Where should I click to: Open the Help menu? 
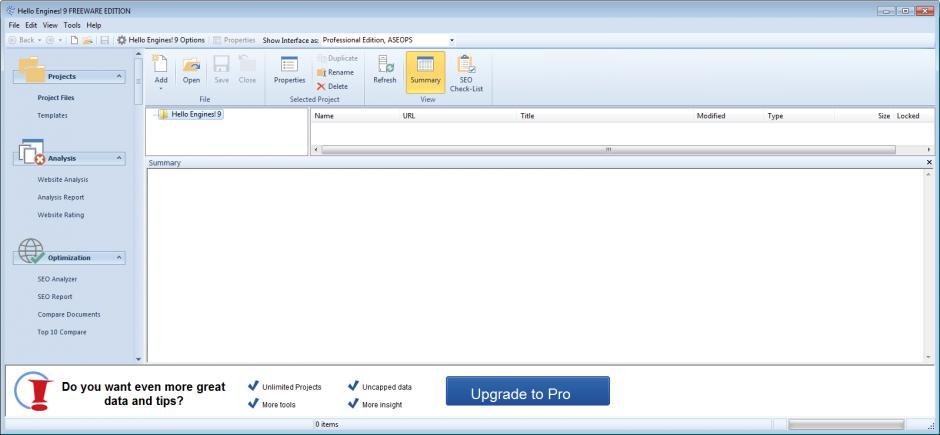click(94, 26)
